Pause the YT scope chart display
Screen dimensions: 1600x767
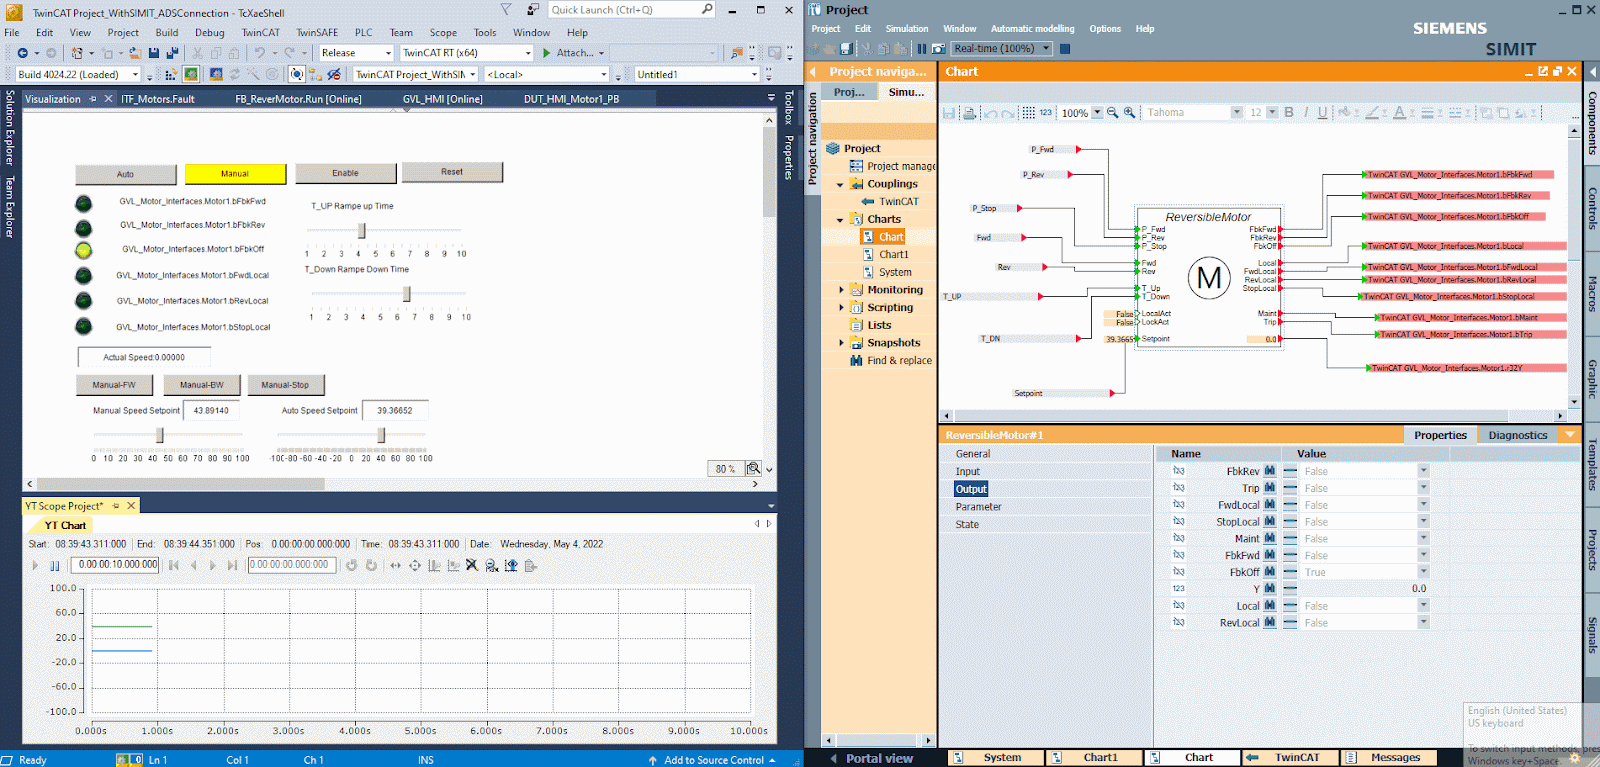(x=54, y=565)
